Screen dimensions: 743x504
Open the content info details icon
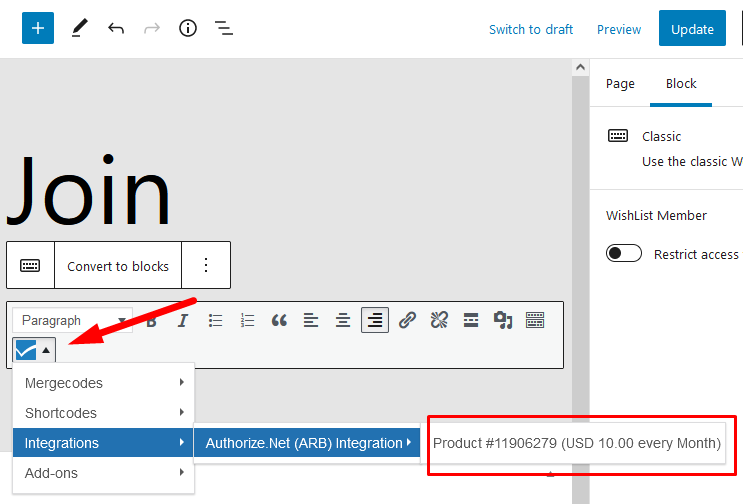(188, 28)
